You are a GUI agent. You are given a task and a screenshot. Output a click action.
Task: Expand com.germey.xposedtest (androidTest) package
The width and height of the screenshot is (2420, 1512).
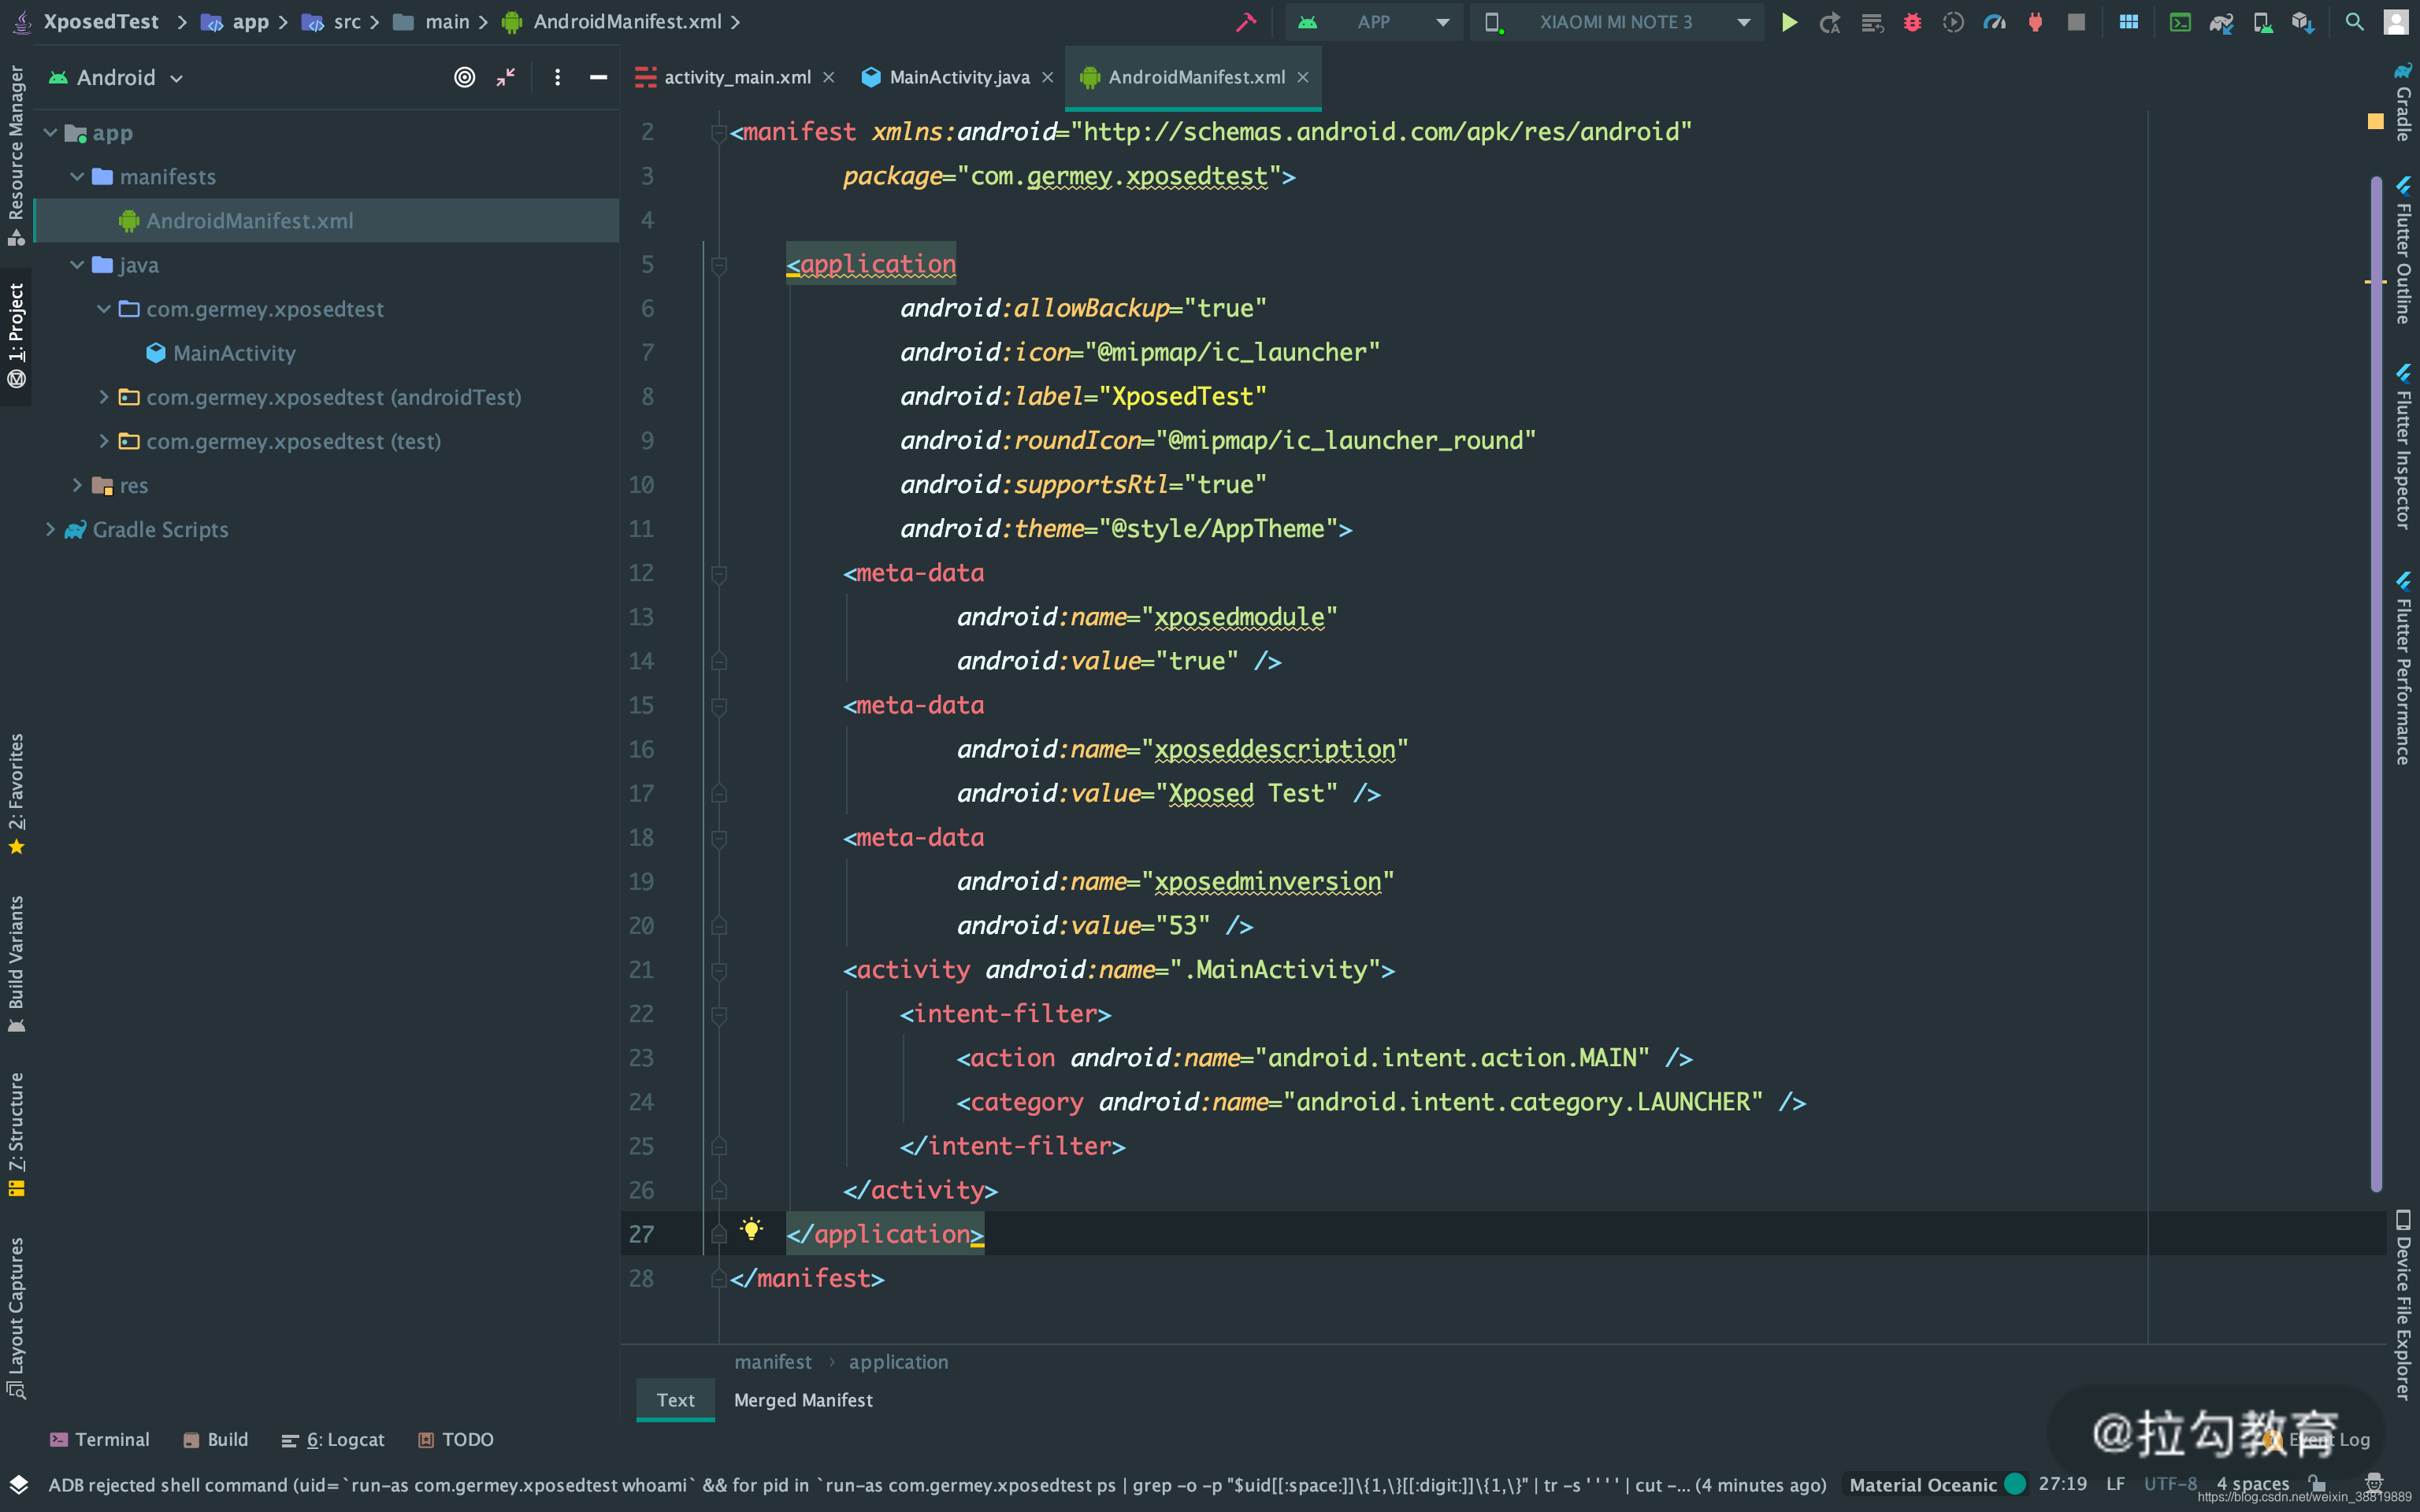[x=104, y=397]
